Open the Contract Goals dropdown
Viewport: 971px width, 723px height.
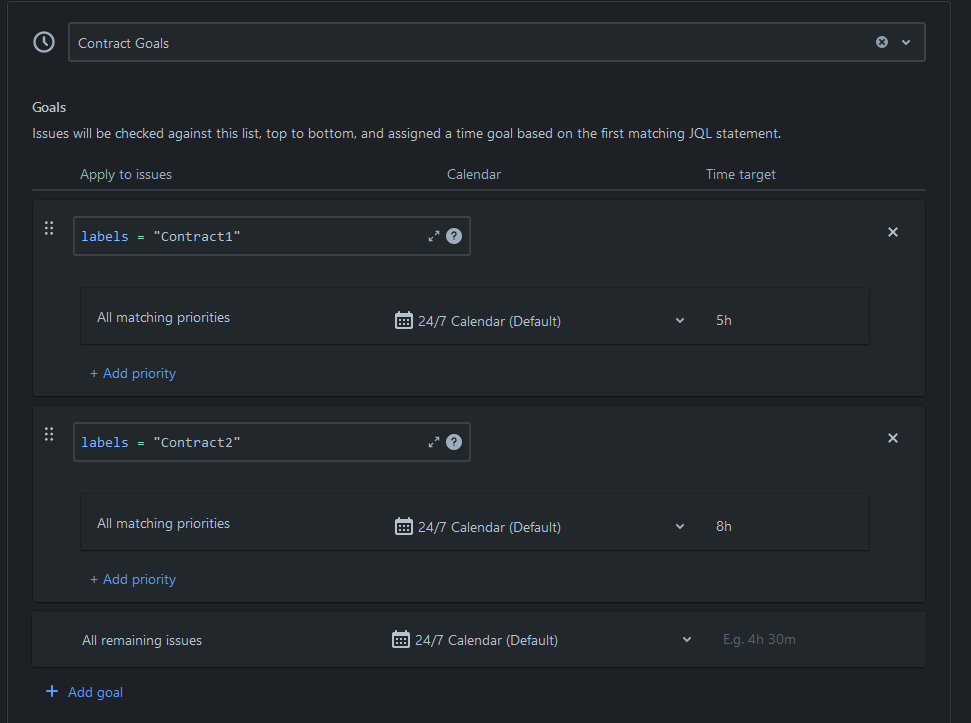tap(905, 42)
